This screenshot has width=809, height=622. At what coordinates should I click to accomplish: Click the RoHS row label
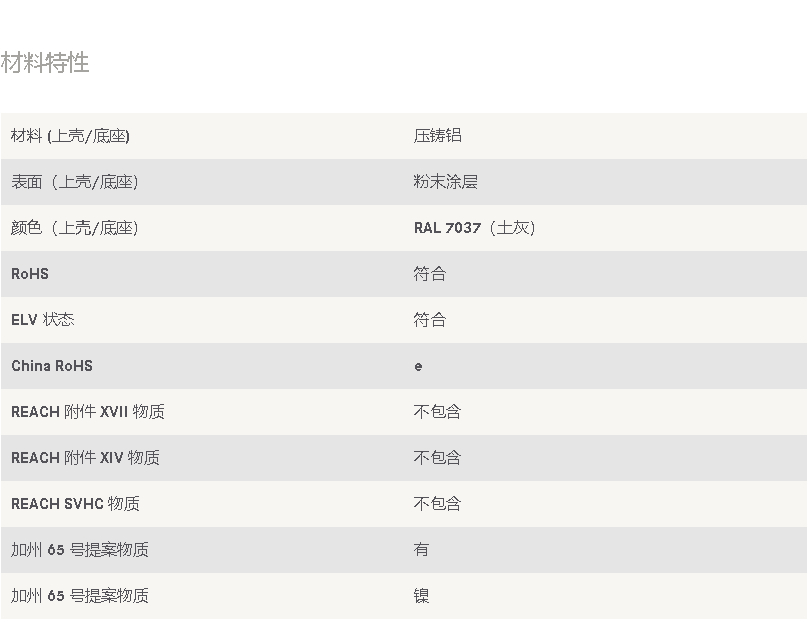(x=30, y=274)
